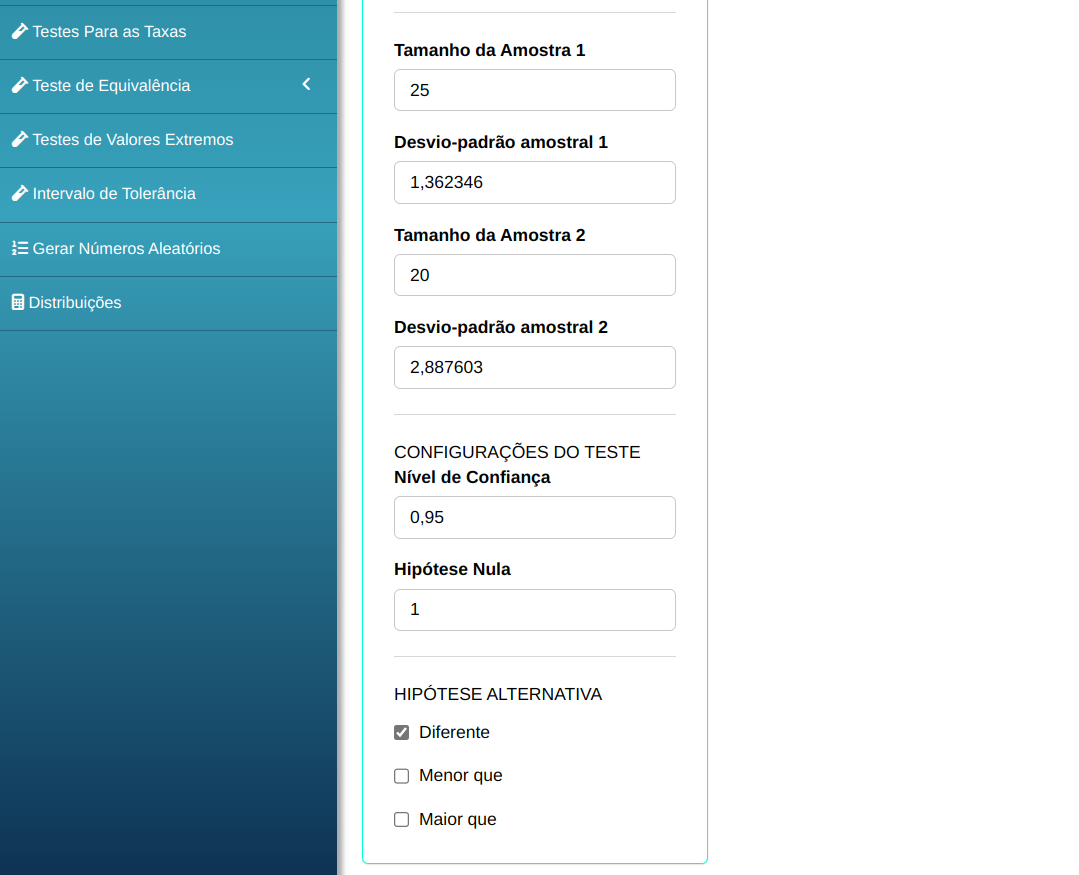Open the Testes Para as Taxas menu
Screen dimensions: 1079x875
tap(109, 32)
